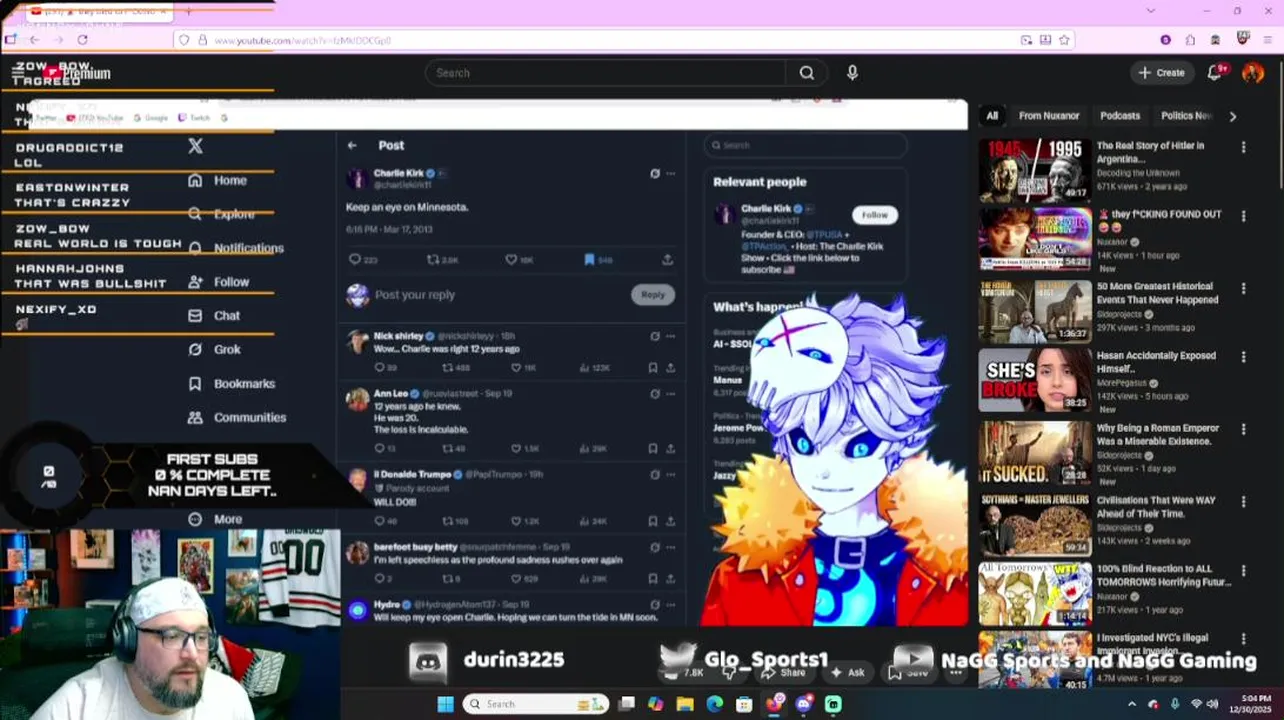Click the X search box in the video
This screenshot has height=720, width=1284.
coord(805,145)
